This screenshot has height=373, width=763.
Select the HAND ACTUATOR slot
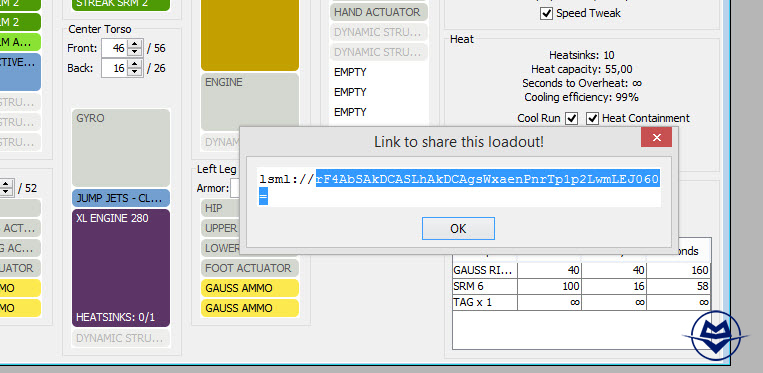(379, 12)
